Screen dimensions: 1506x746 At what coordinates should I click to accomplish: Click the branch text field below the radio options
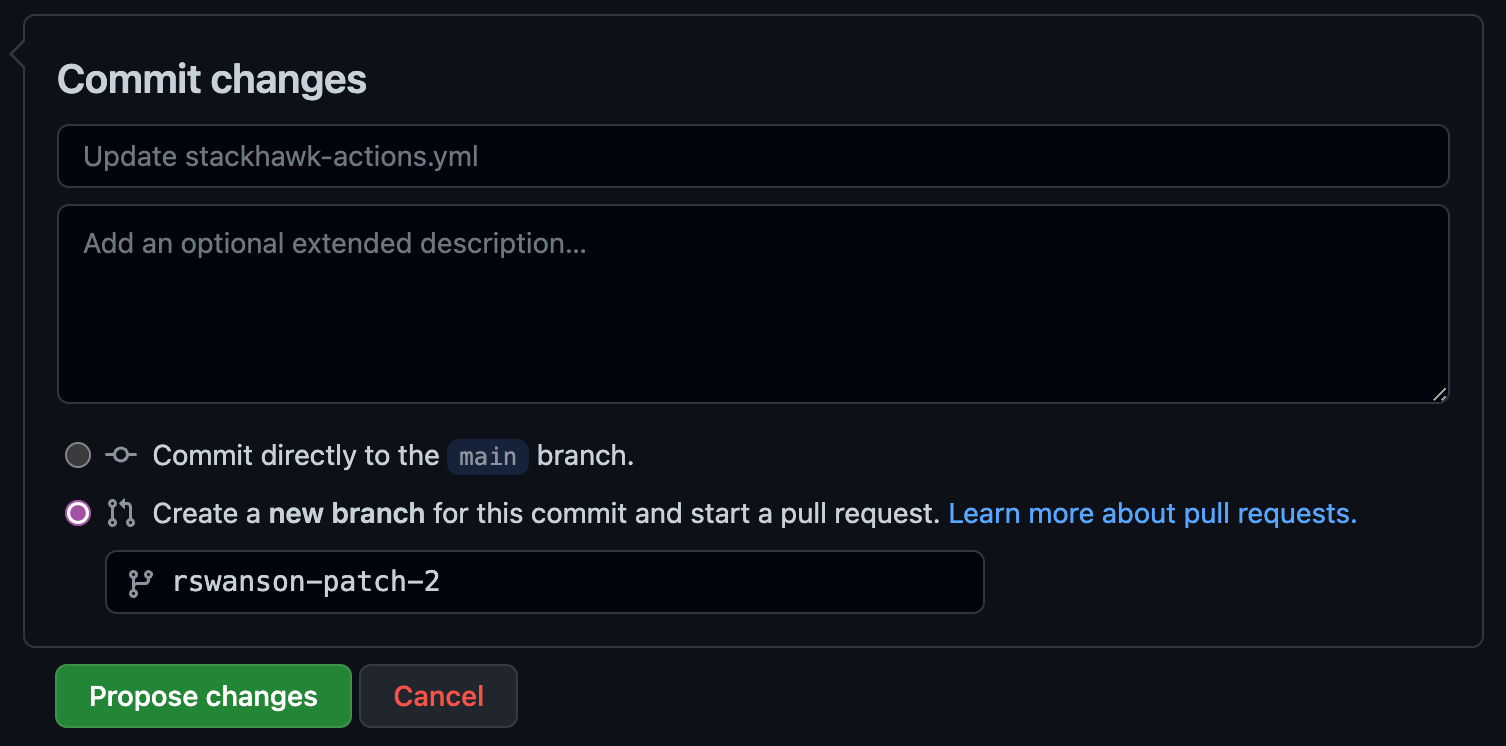pyautogui.click(x=544, y=581)
